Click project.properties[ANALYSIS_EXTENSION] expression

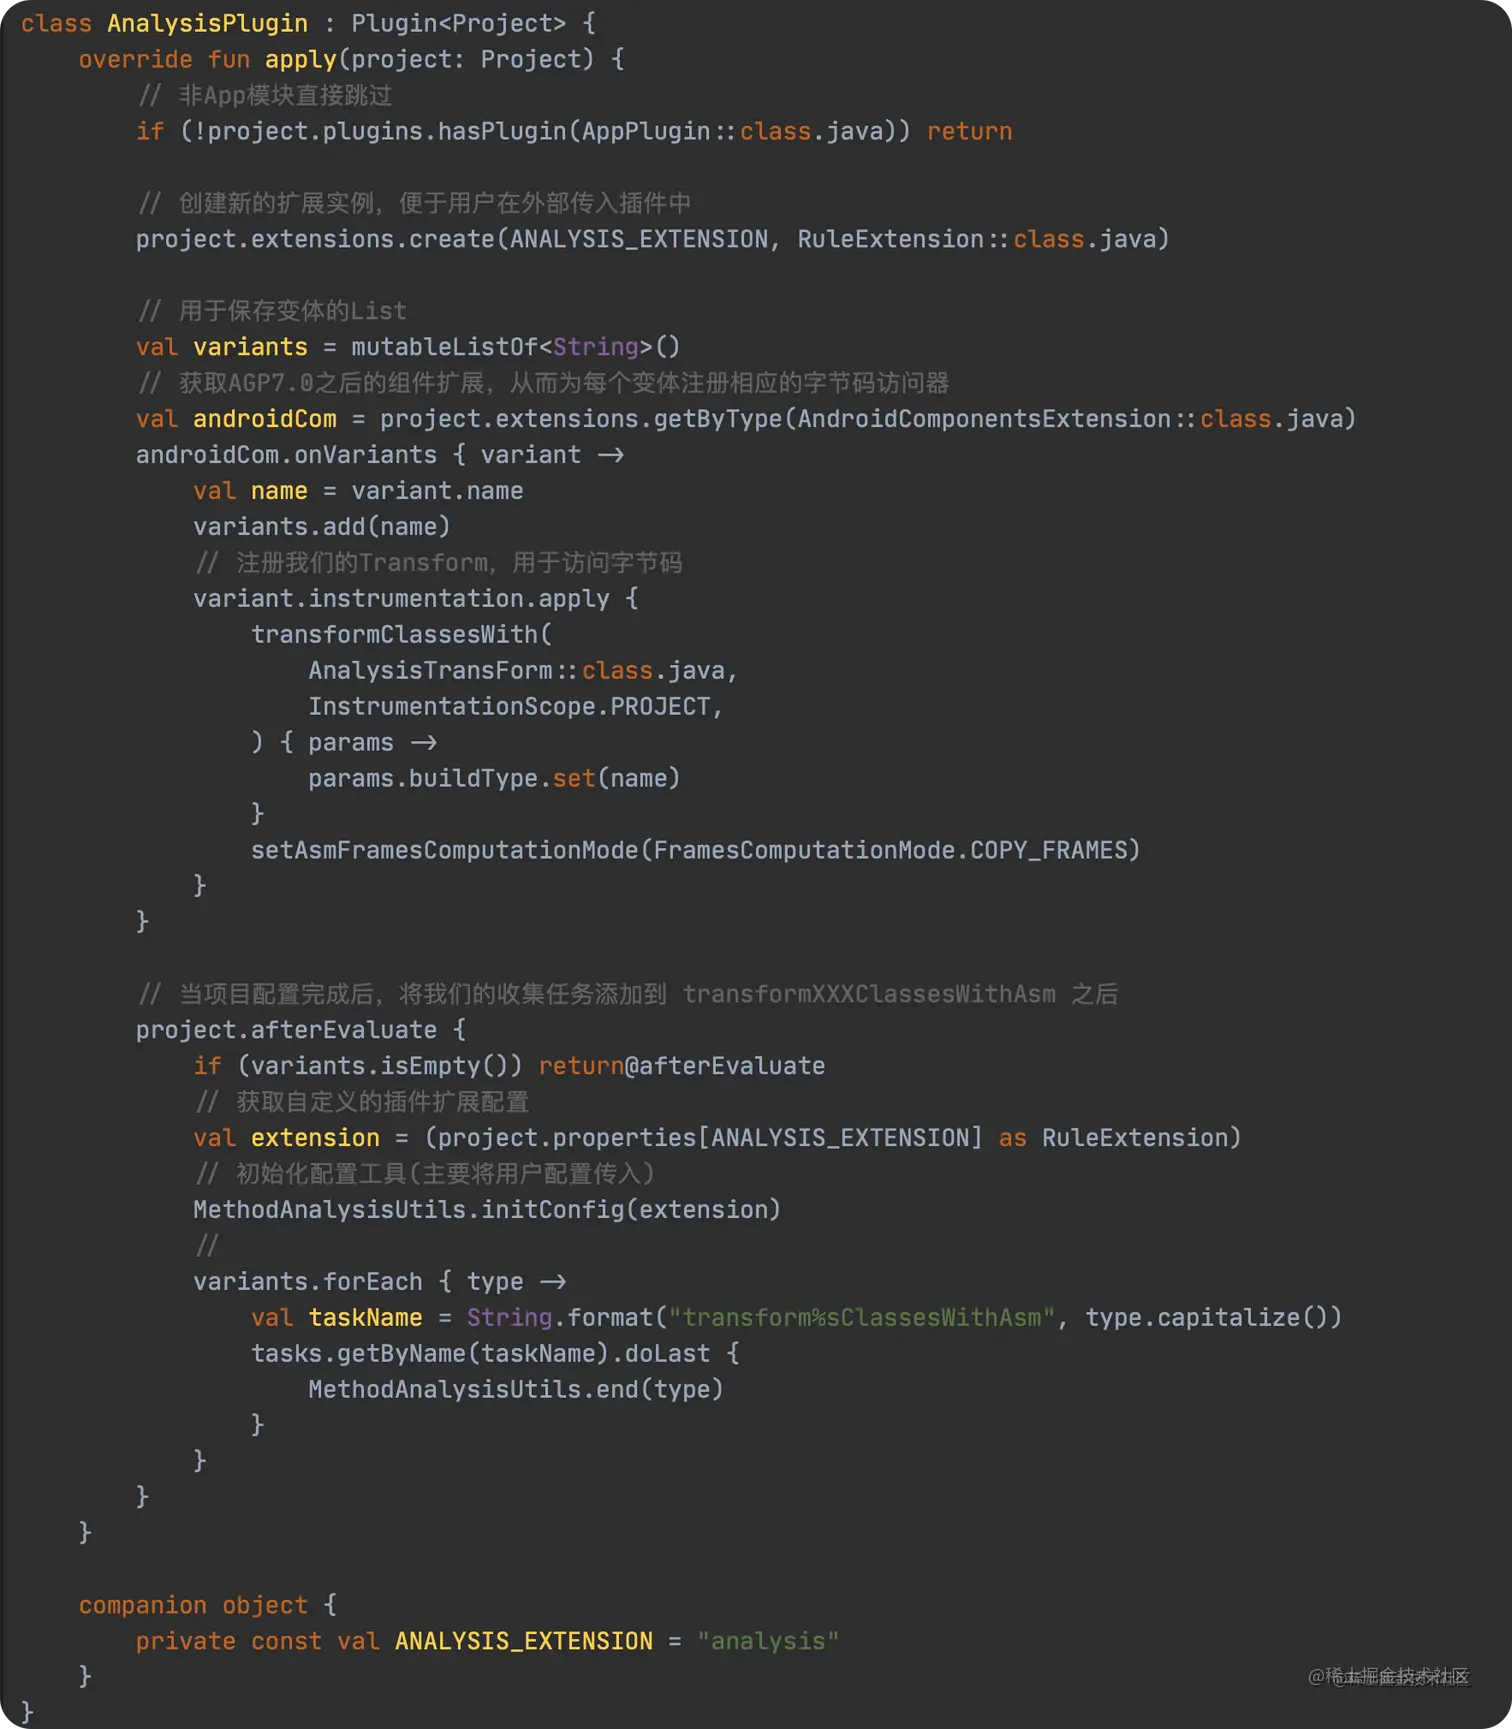710,1139
